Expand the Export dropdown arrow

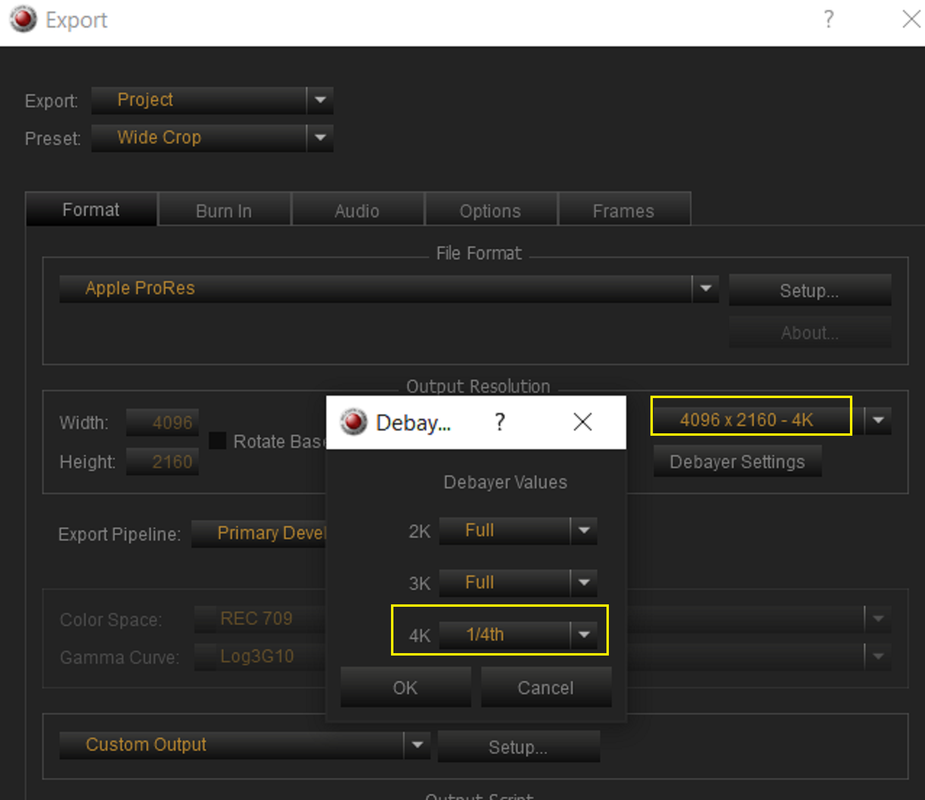[x=320, y=100]
